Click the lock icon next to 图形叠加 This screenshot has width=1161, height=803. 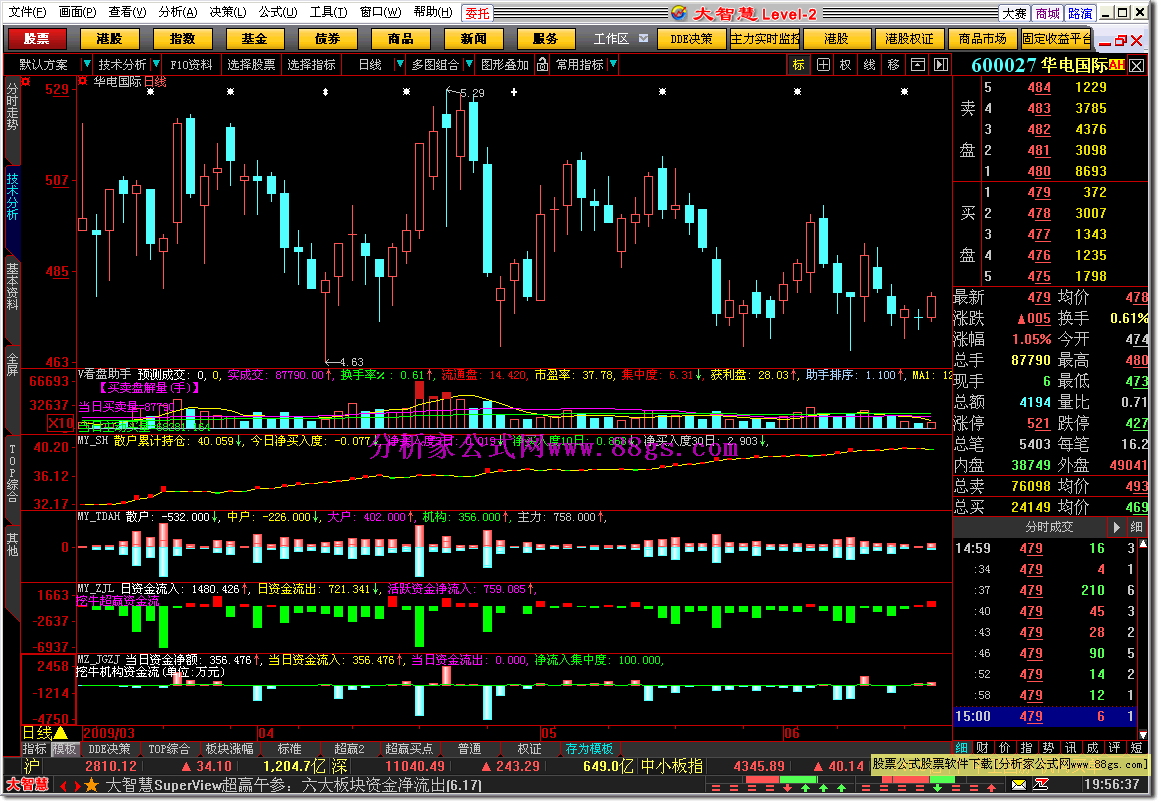click(543, 64)
